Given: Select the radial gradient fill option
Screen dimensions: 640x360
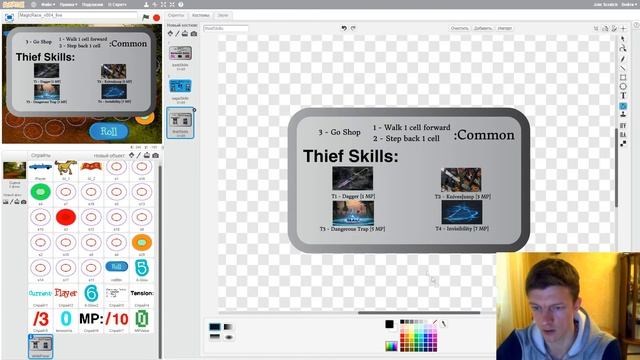Looking at the screenshot, I should (x=228, y=337).
